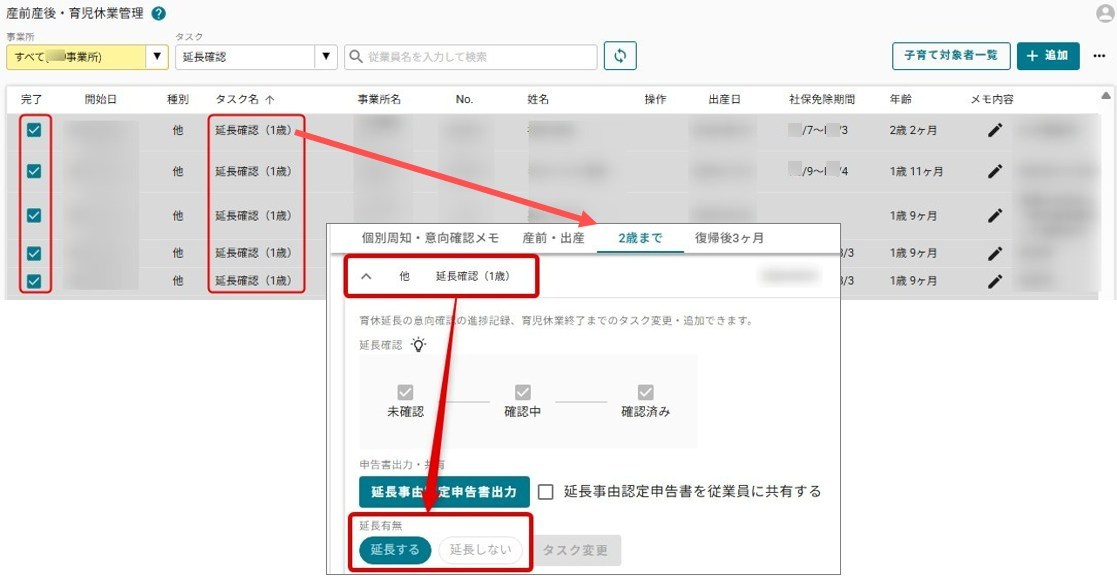Click the table scroll-up arrow
The image size is (1117, 586).
click(1106, 95)
